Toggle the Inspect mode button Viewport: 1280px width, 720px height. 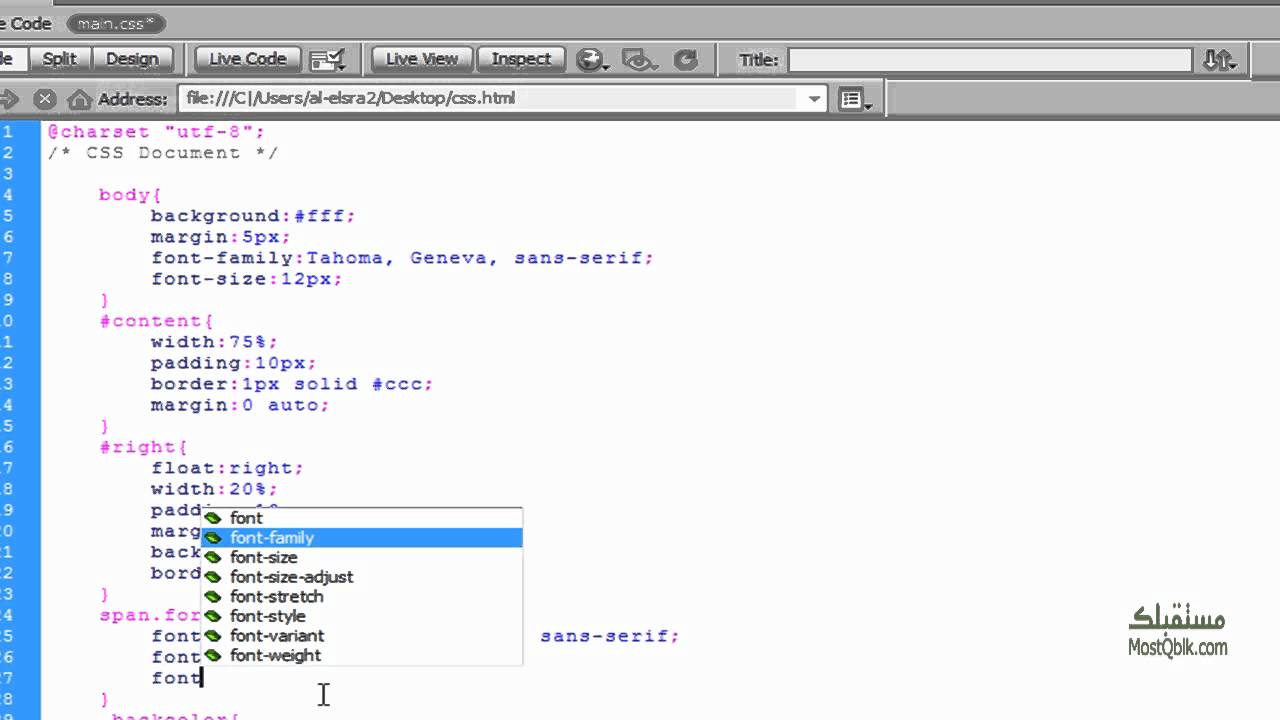point(520,59)
